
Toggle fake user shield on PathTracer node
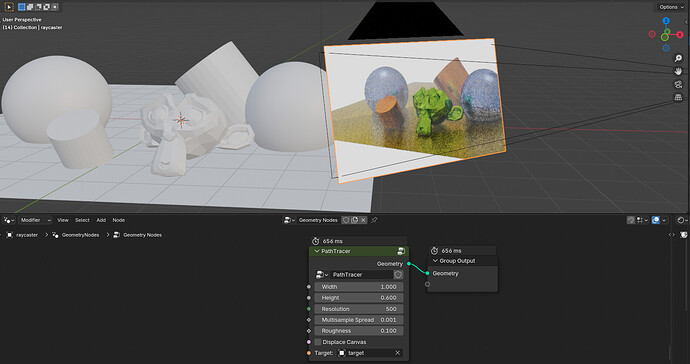(x=398, y=275)
